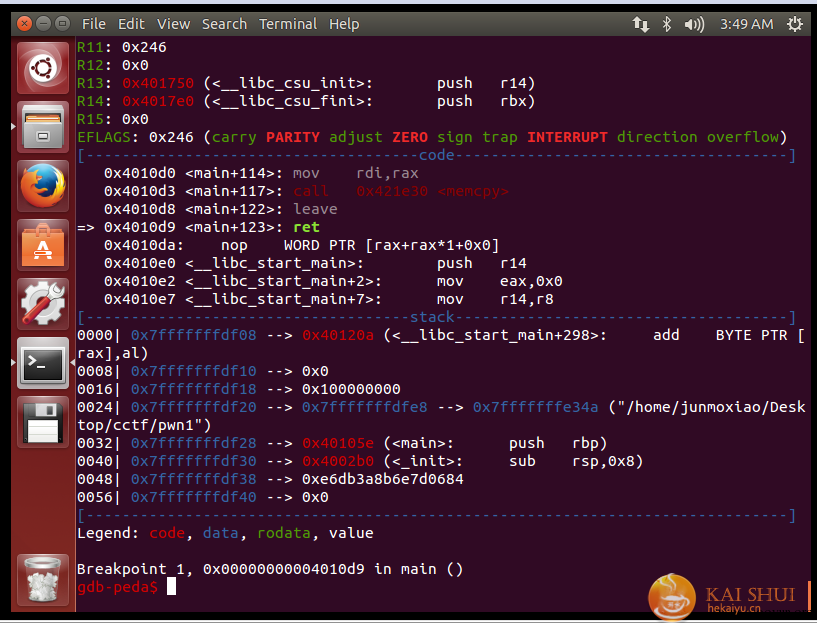Open the Edit menu

coord(131,24)
